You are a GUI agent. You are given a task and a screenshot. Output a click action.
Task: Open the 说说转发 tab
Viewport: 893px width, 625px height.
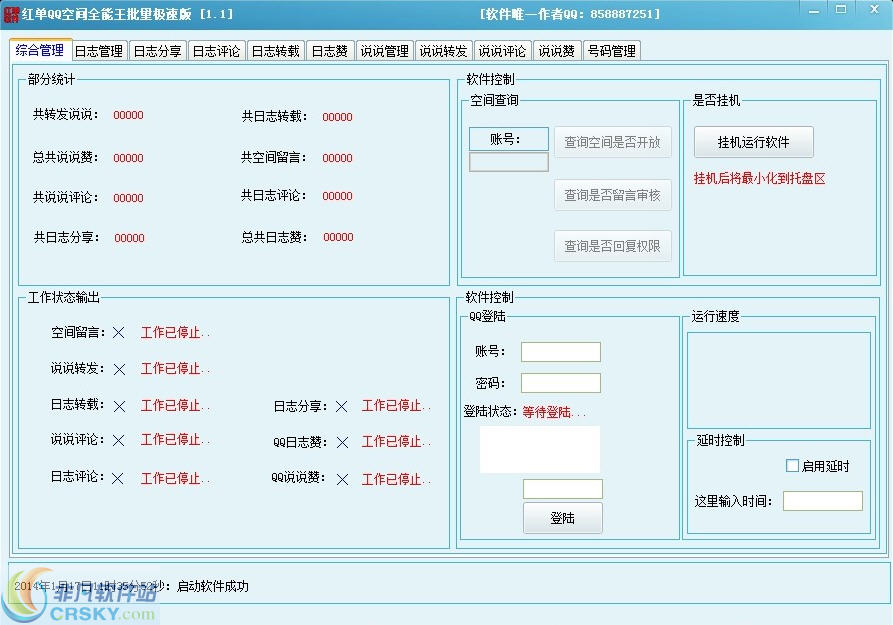[x=444, y=51]
